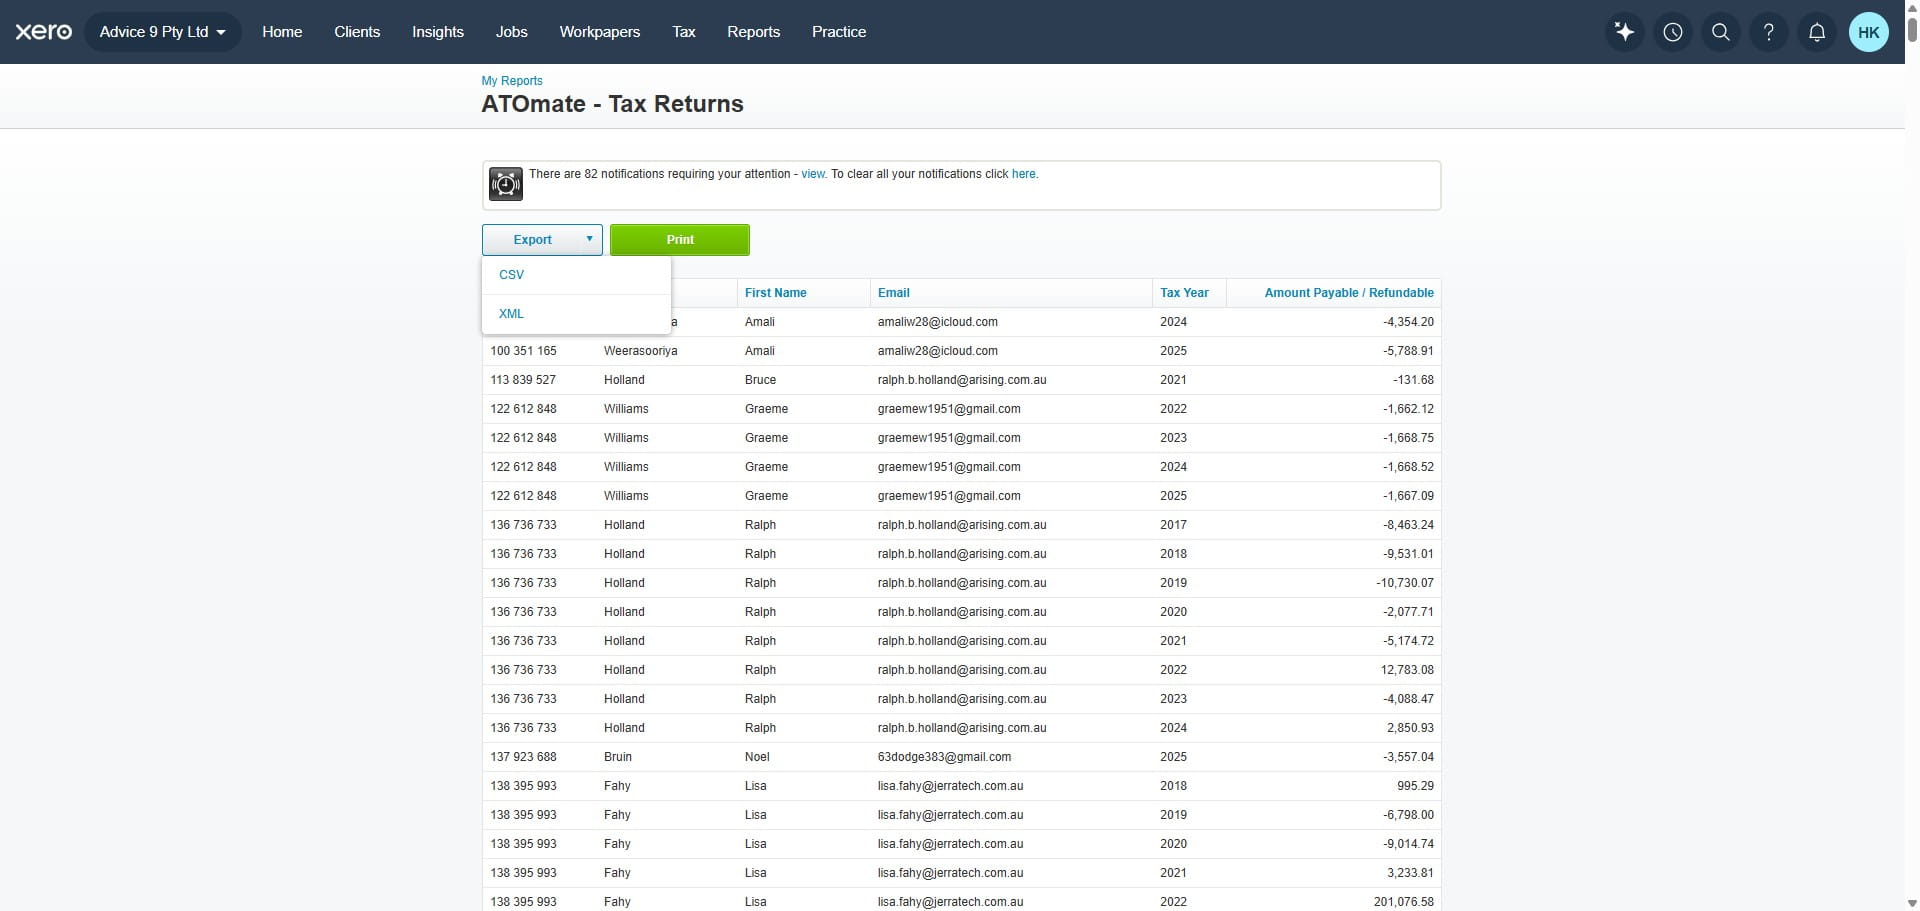This screenshot has width=1920, height=911.
Task: Sort by First Name column header
Action: point(775,293)
